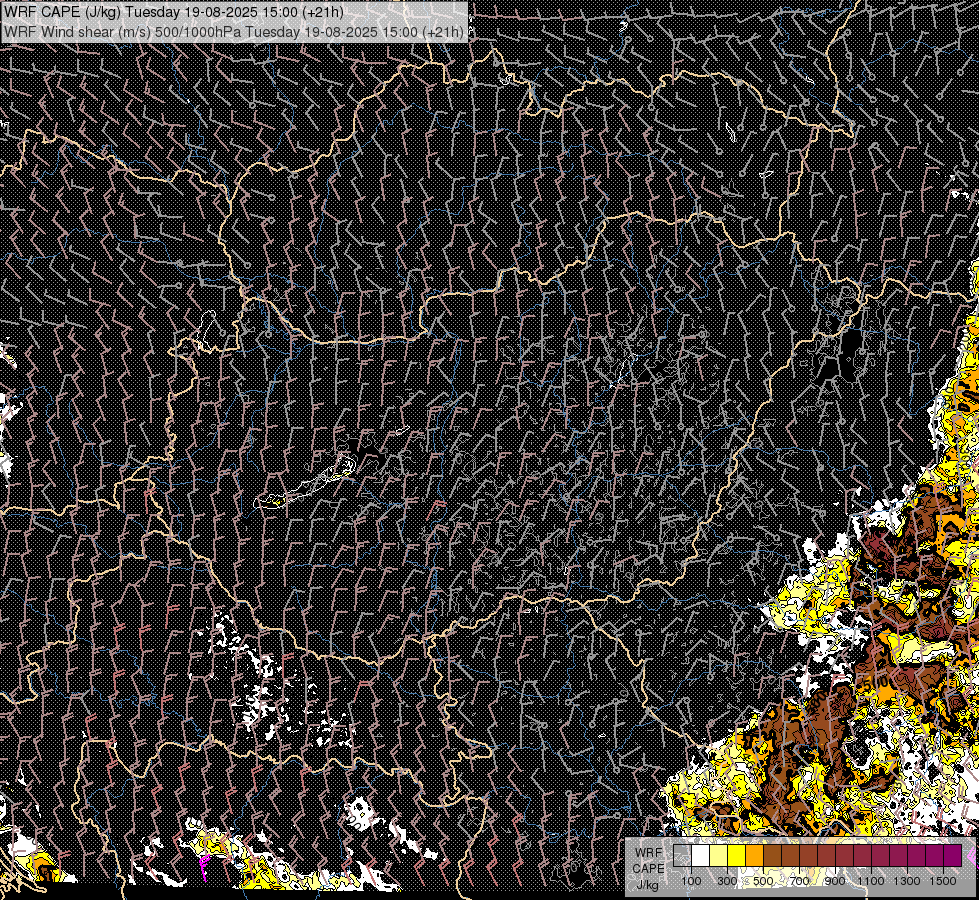Screen dimensions: 979x900
Task: Click the 100 legend value
Action: click(x=691, y=881)
